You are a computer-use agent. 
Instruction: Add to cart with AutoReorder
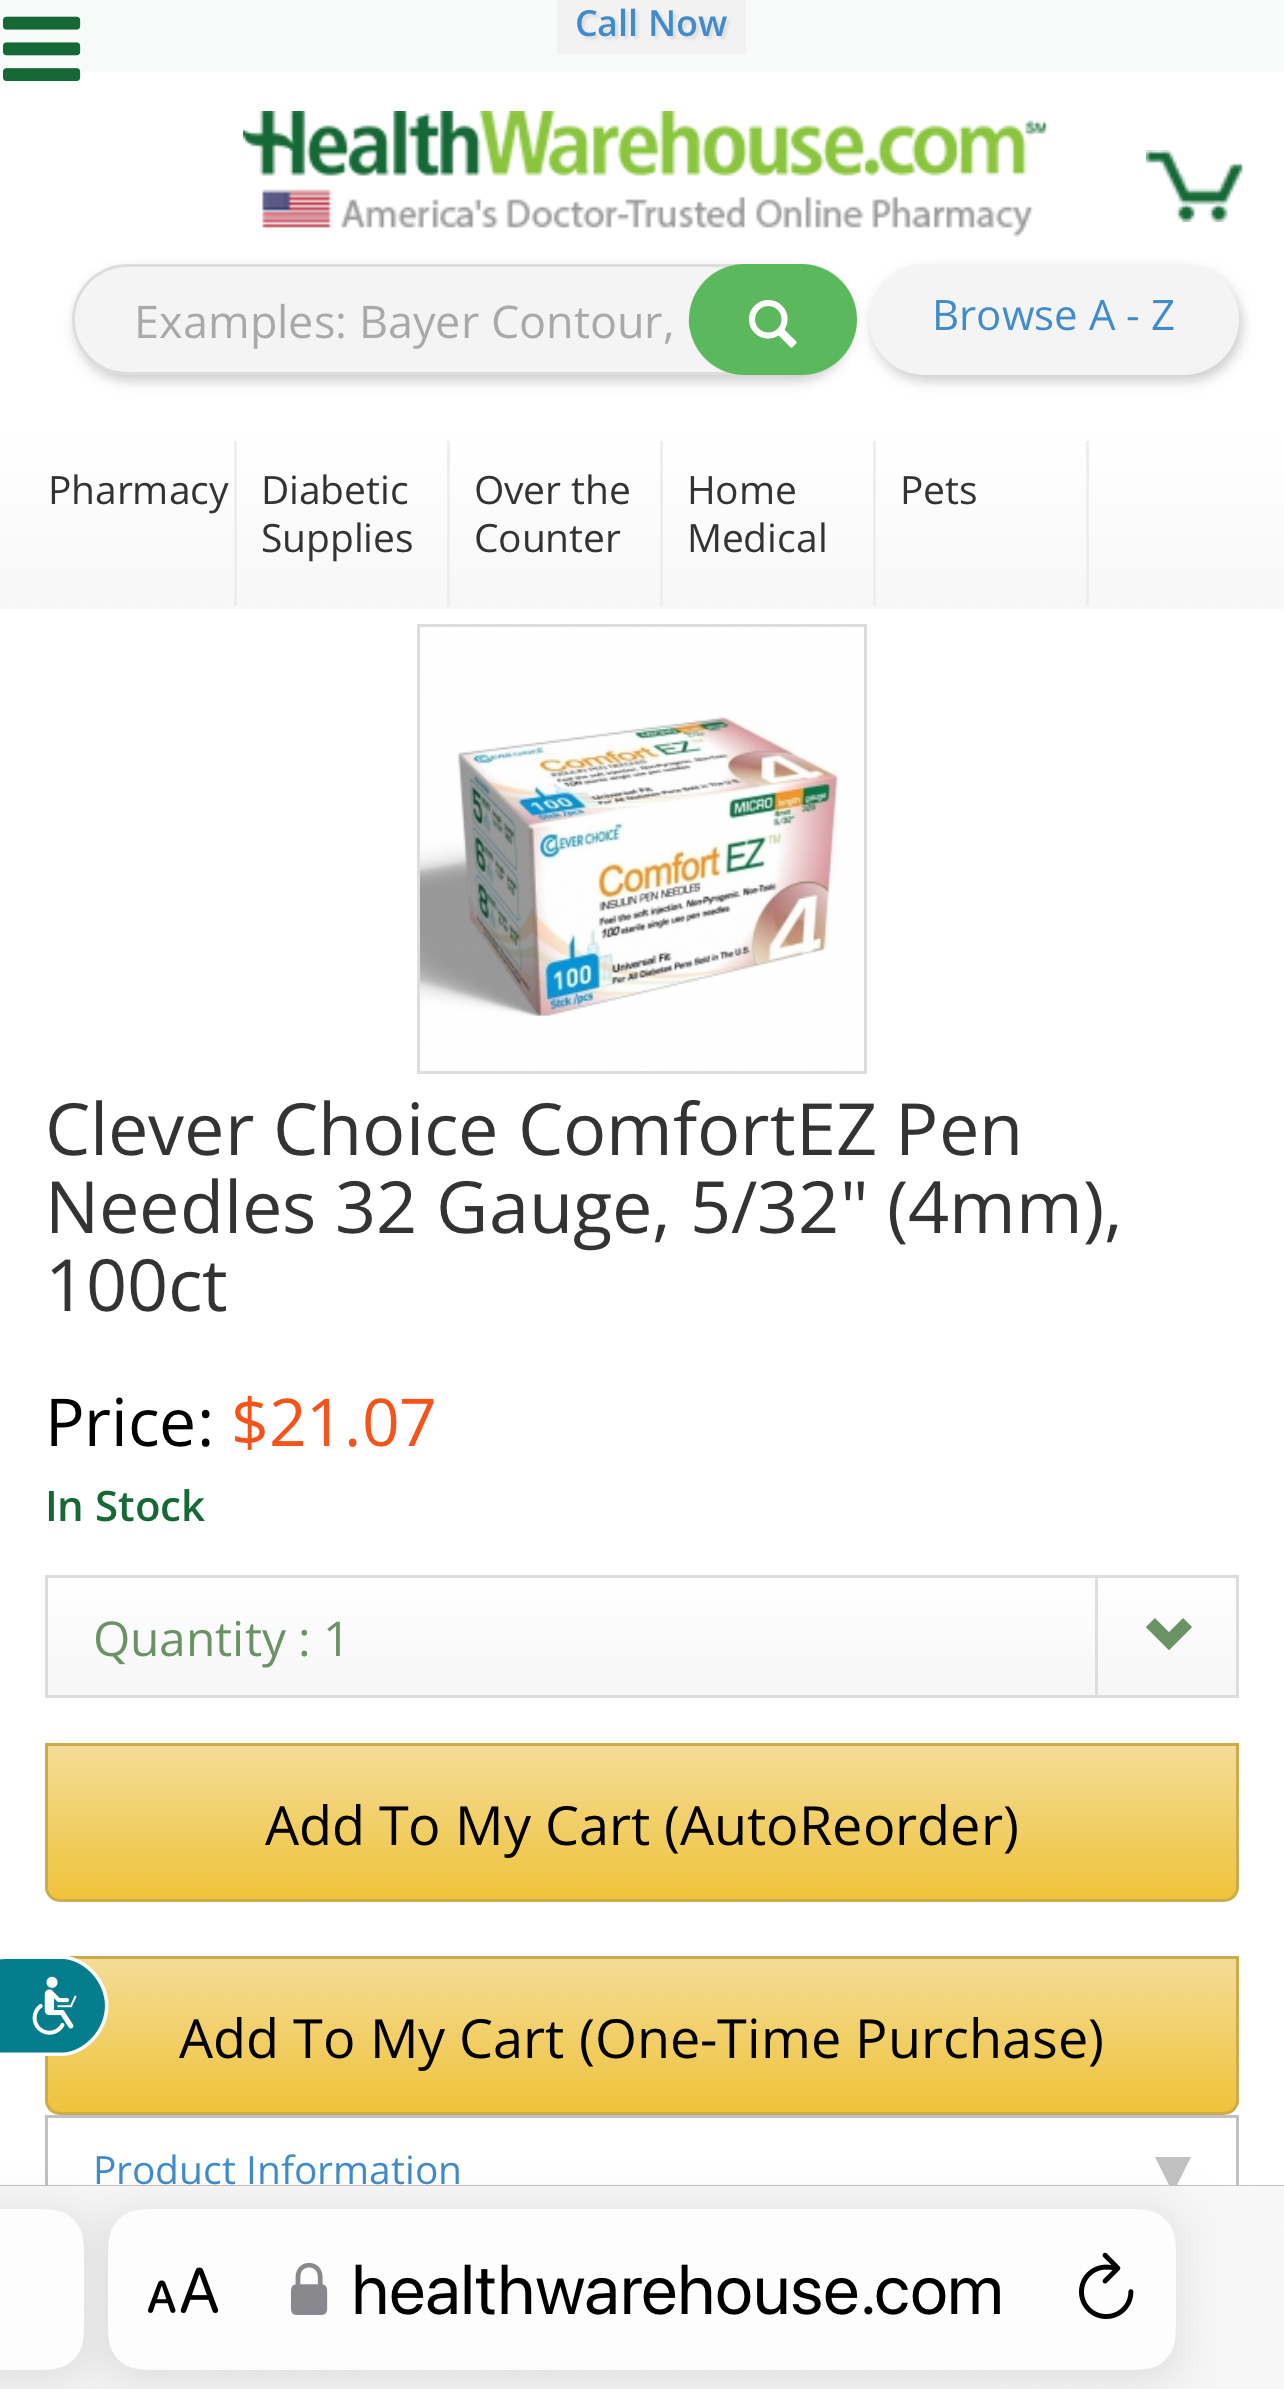(x=641, y=1823)
